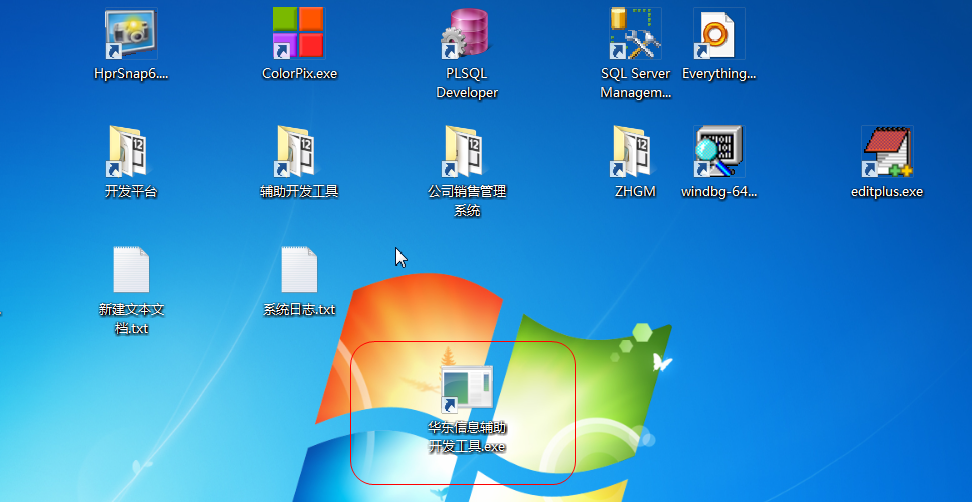Viewport: 972px width, 502px height.
Task: Click the "windbg-64..." label text
Action: 720,192
